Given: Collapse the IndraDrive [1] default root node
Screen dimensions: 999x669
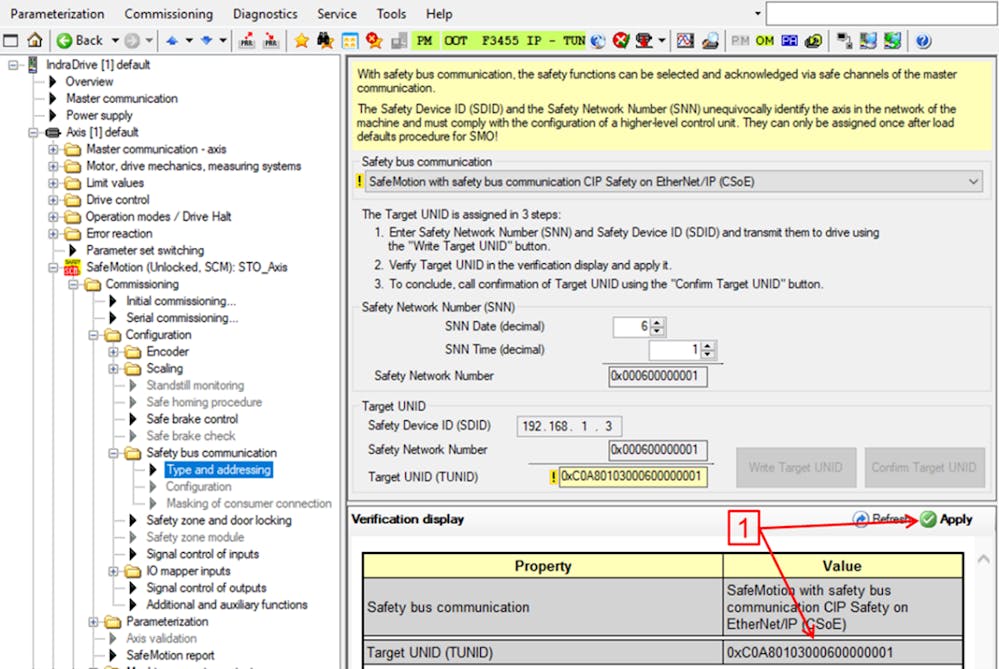Looking at the screenshot, I should [x=13, y=65].
